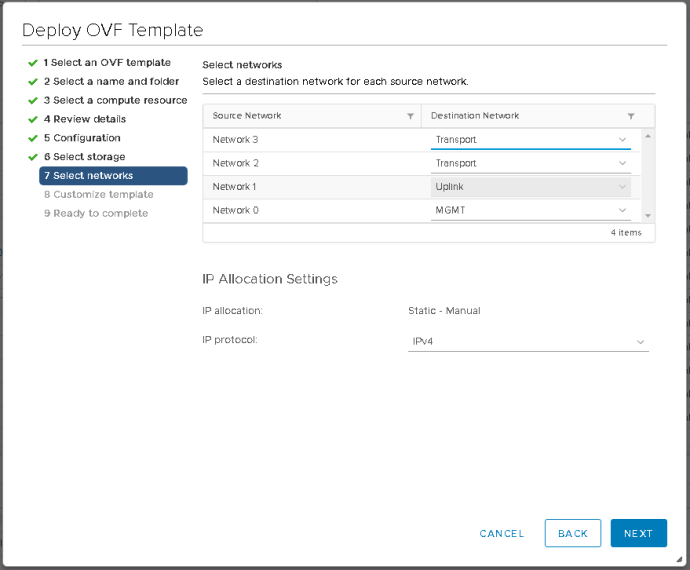Go to step 2 Select a name and folder
This screenshot has width=690, height=570.
point(111,81)
